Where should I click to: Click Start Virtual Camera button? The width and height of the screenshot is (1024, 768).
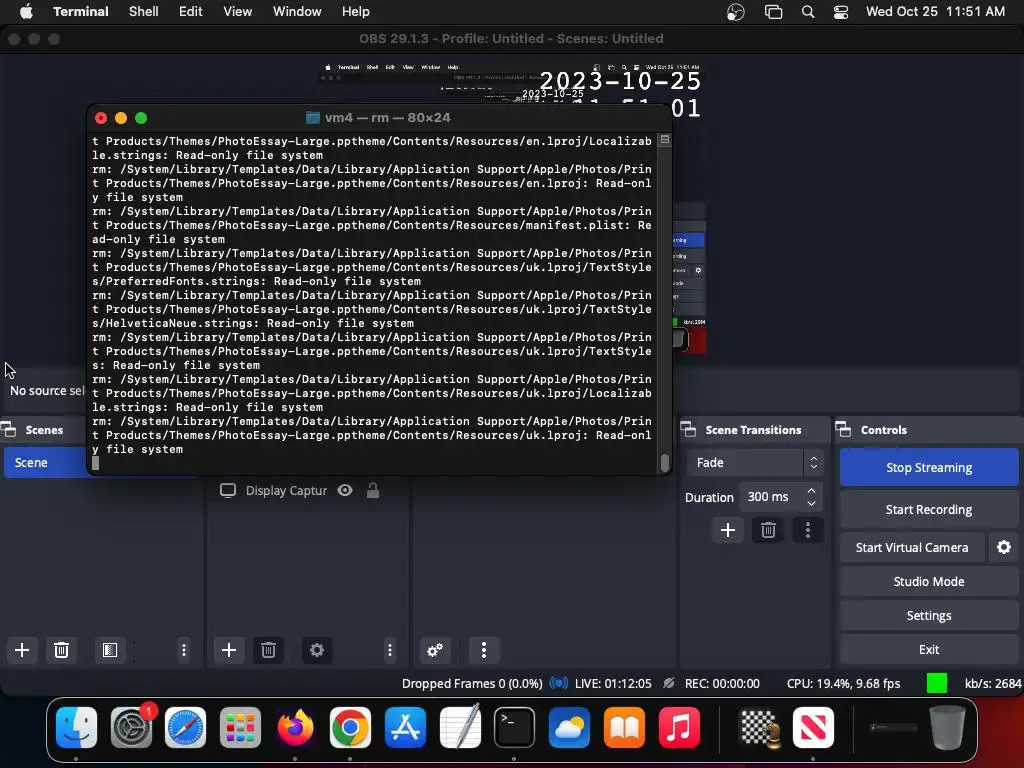(x=912, y=547)
